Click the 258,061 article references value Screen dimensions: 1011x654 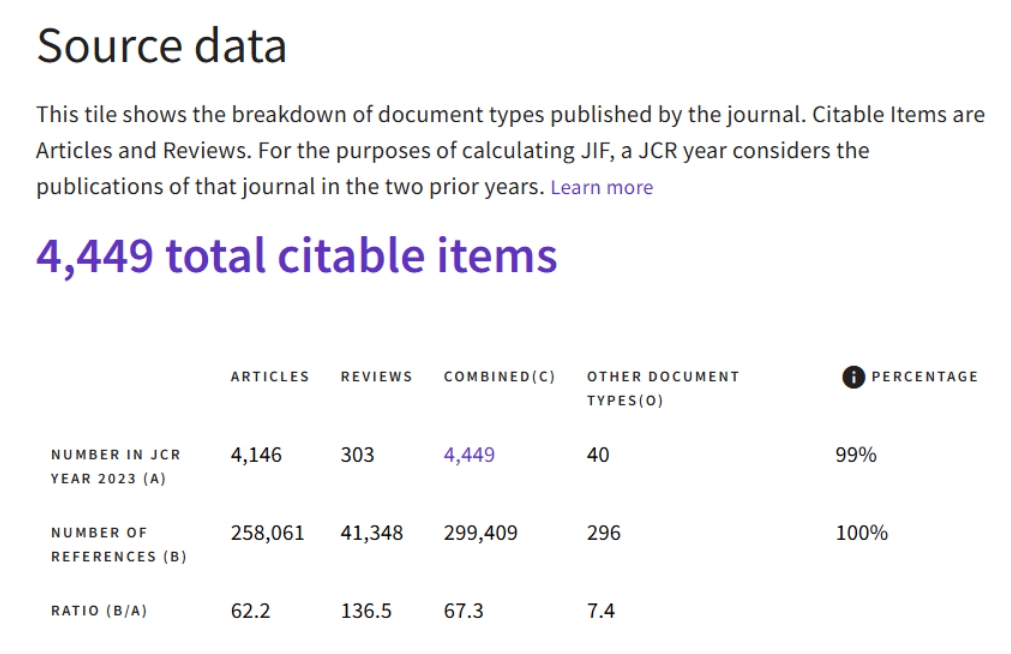pyautogui.click(x=267, y=533)
